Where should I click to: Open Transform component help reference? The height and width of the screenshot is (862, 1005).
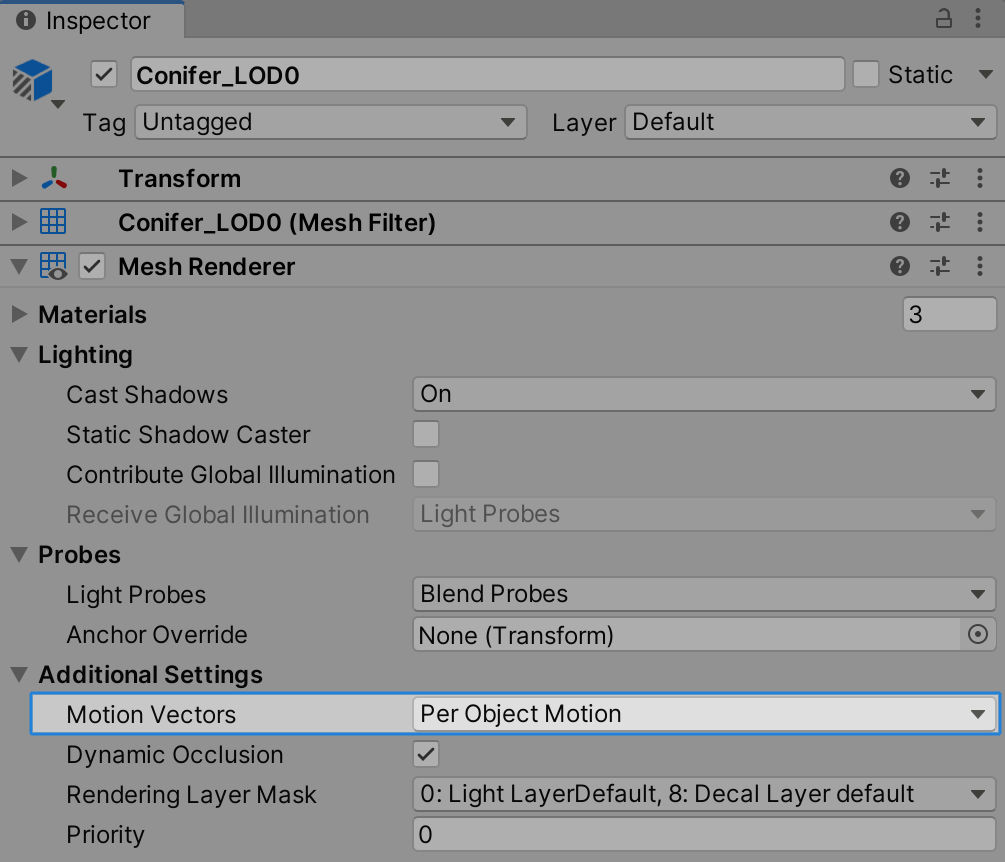(900, 179)
